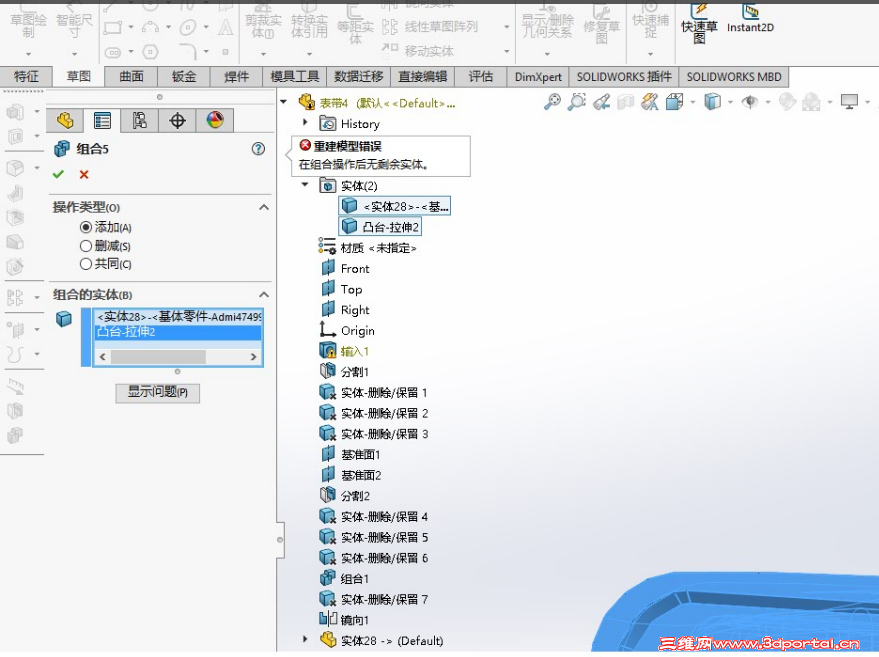Open the DisplayManager color sphere tab
The height and width of the screenshot is (657, 879).
click(x=215, y=121)
